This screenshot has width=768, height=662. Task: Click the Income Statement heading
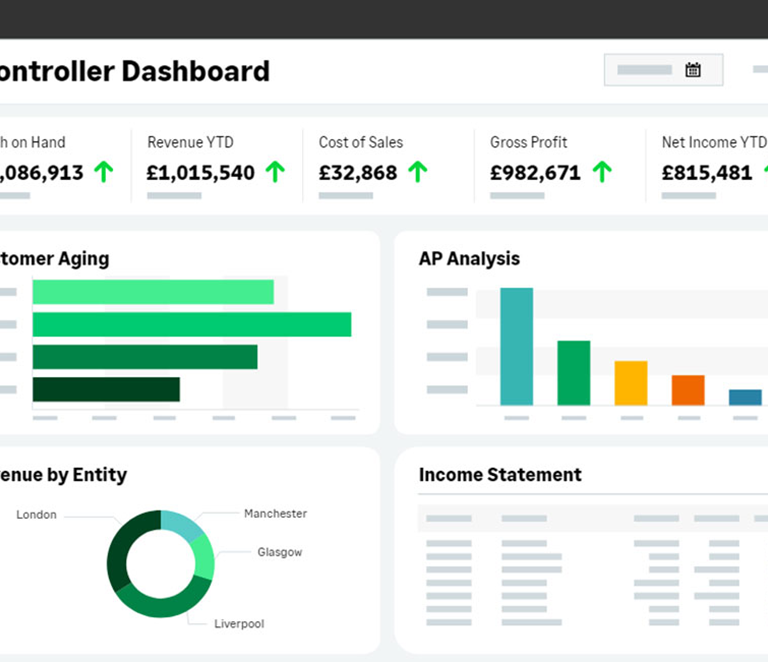click(x=500, y=474)
